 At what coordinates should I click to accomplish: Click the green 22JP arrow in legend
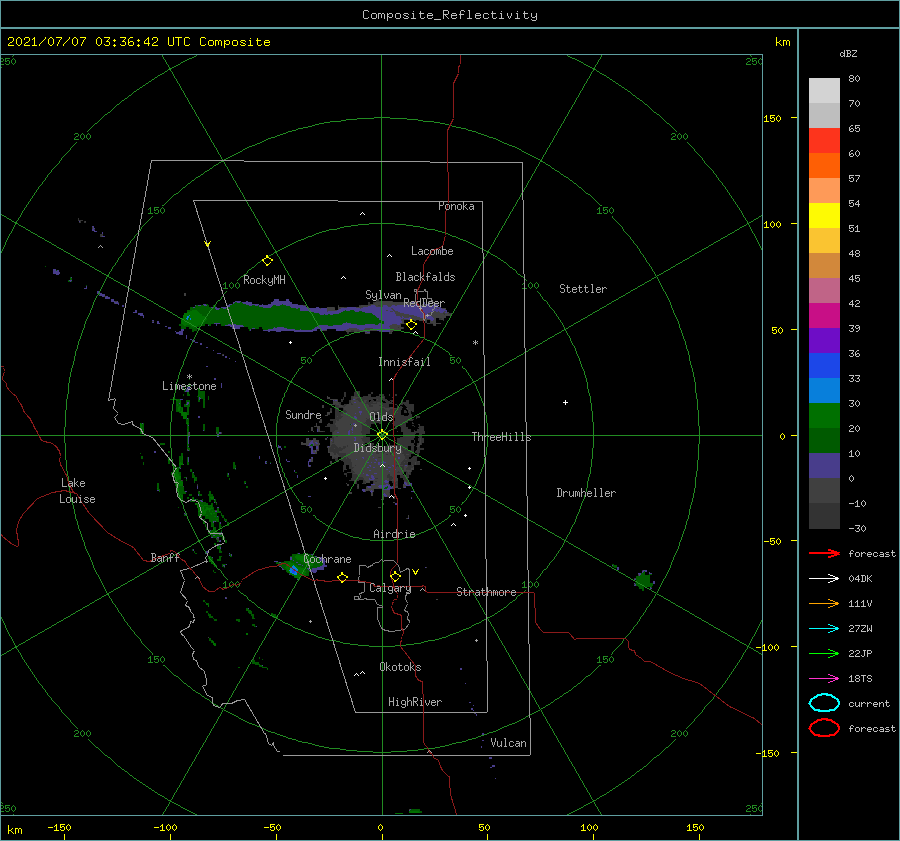pos(824,653)
